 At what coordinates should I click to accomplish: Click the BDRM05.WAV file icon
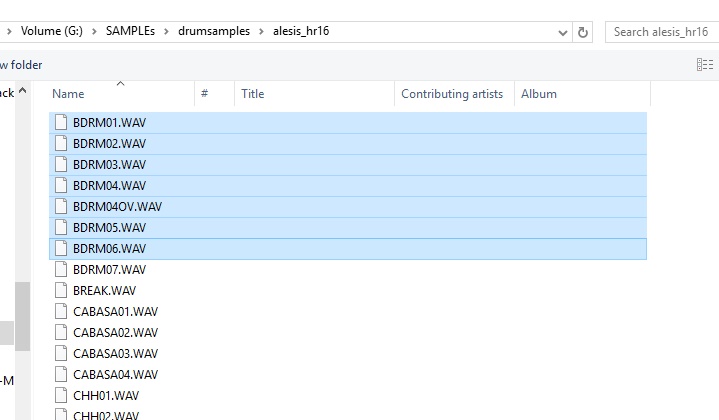[61, 227]
